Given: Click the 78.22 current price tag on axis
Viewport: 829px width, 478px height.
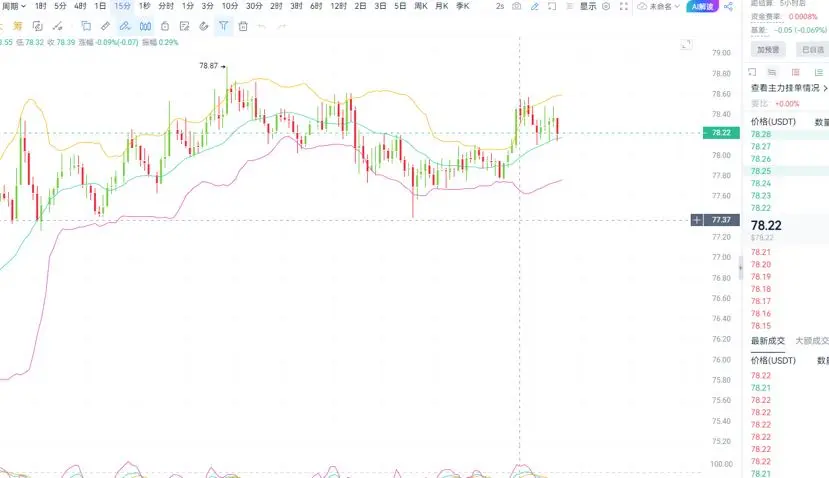Looking at the screenshot, I should [x=721, y=133].
